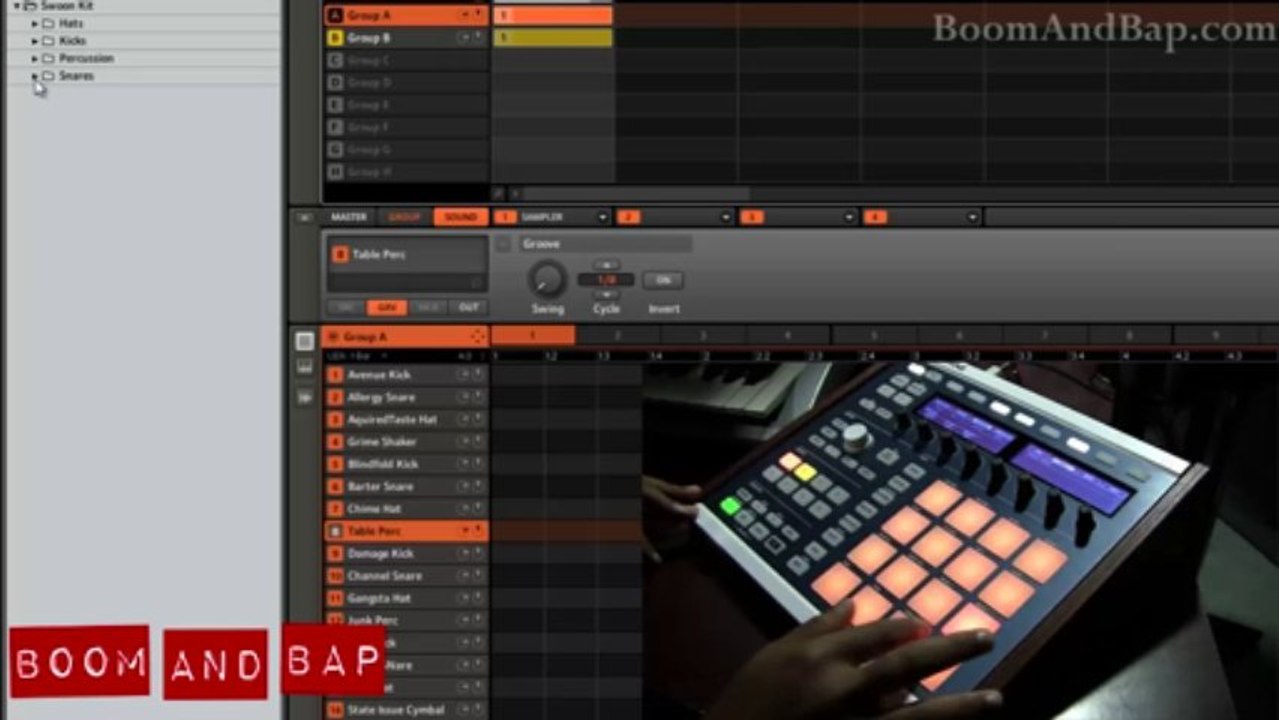Click the Cycle 1/8 value field
Image resolution: width=1279 pixels, height=720 pixels.
(x=606, y=280)
